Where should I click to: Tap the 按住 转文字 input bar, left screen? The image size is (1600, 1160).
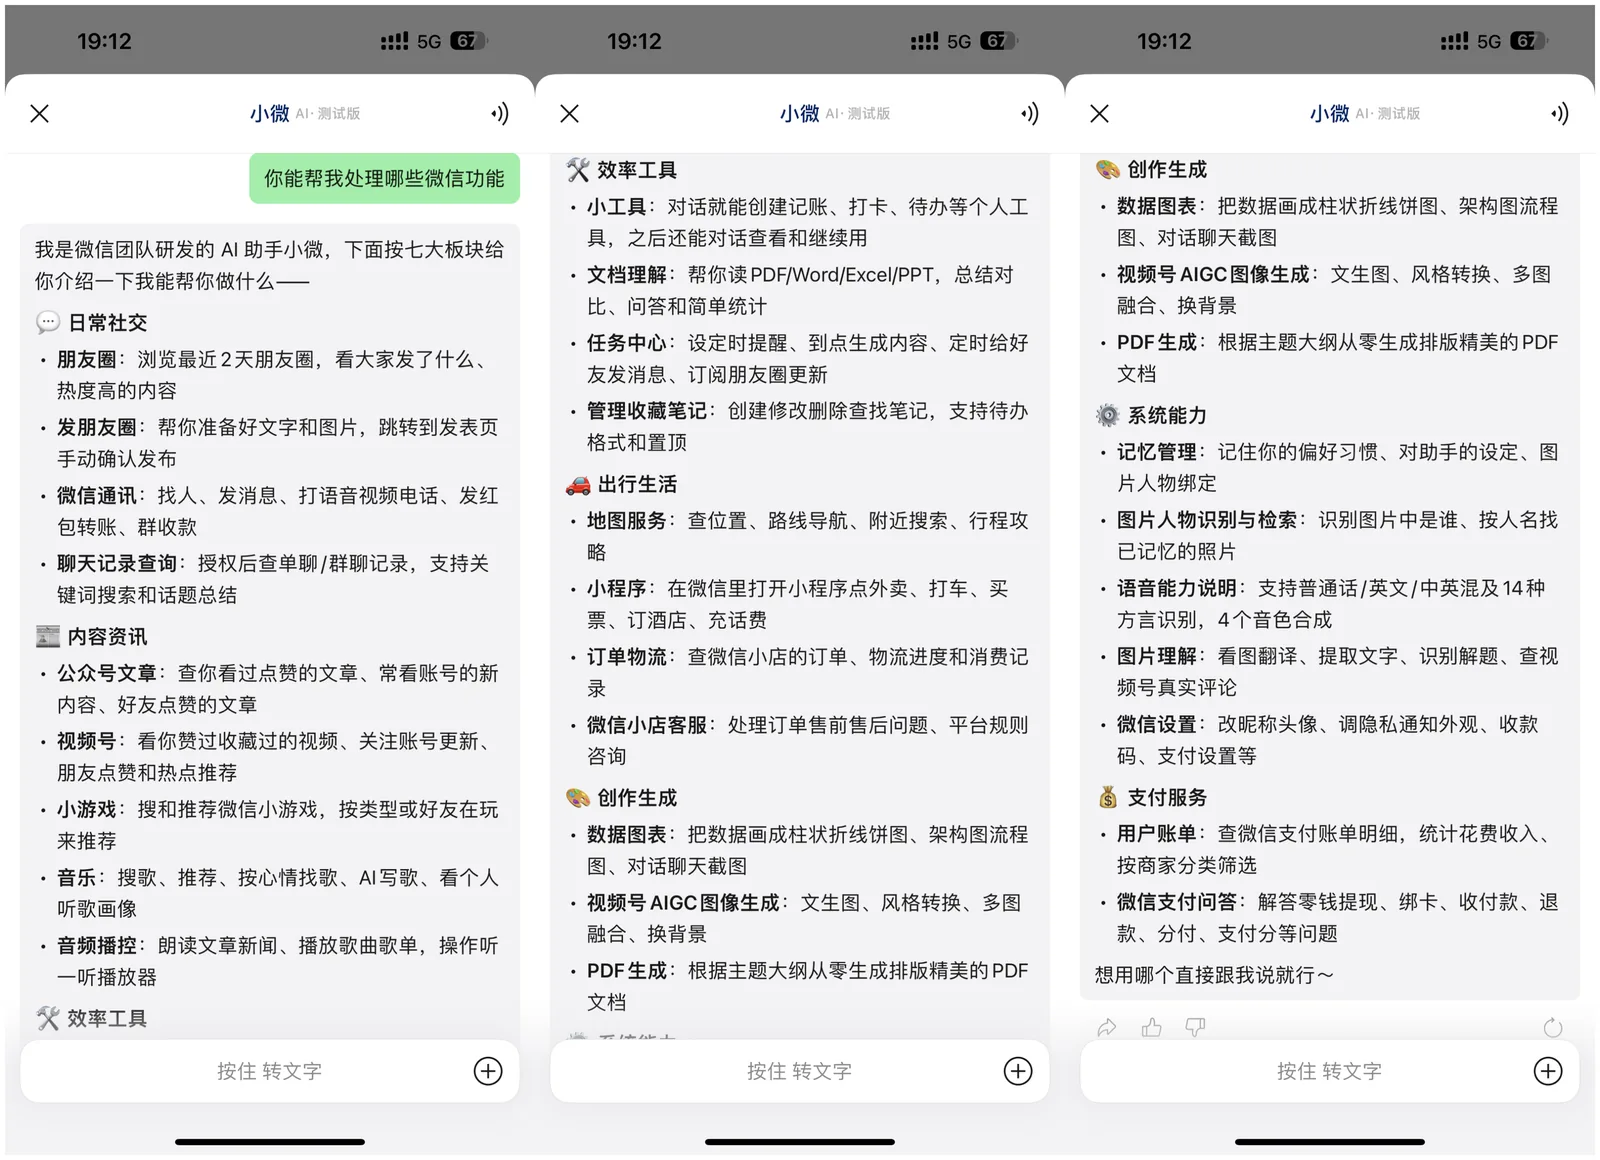270,1071
